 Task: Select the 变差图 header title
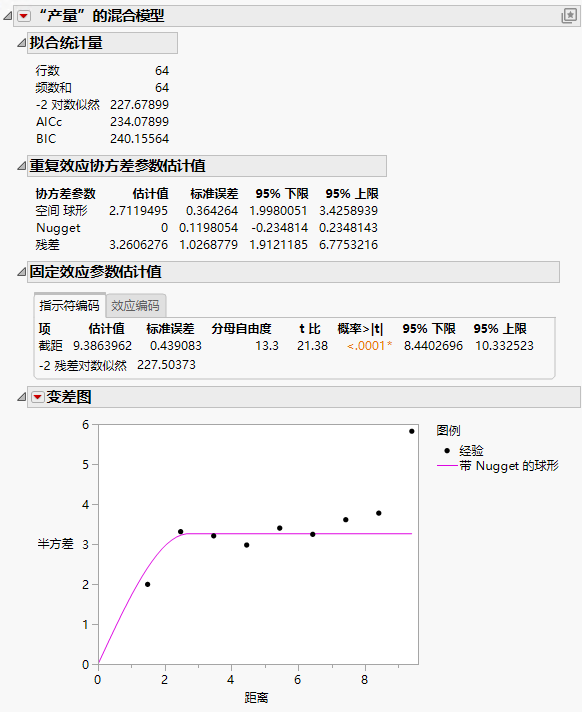tap(69, 397)
